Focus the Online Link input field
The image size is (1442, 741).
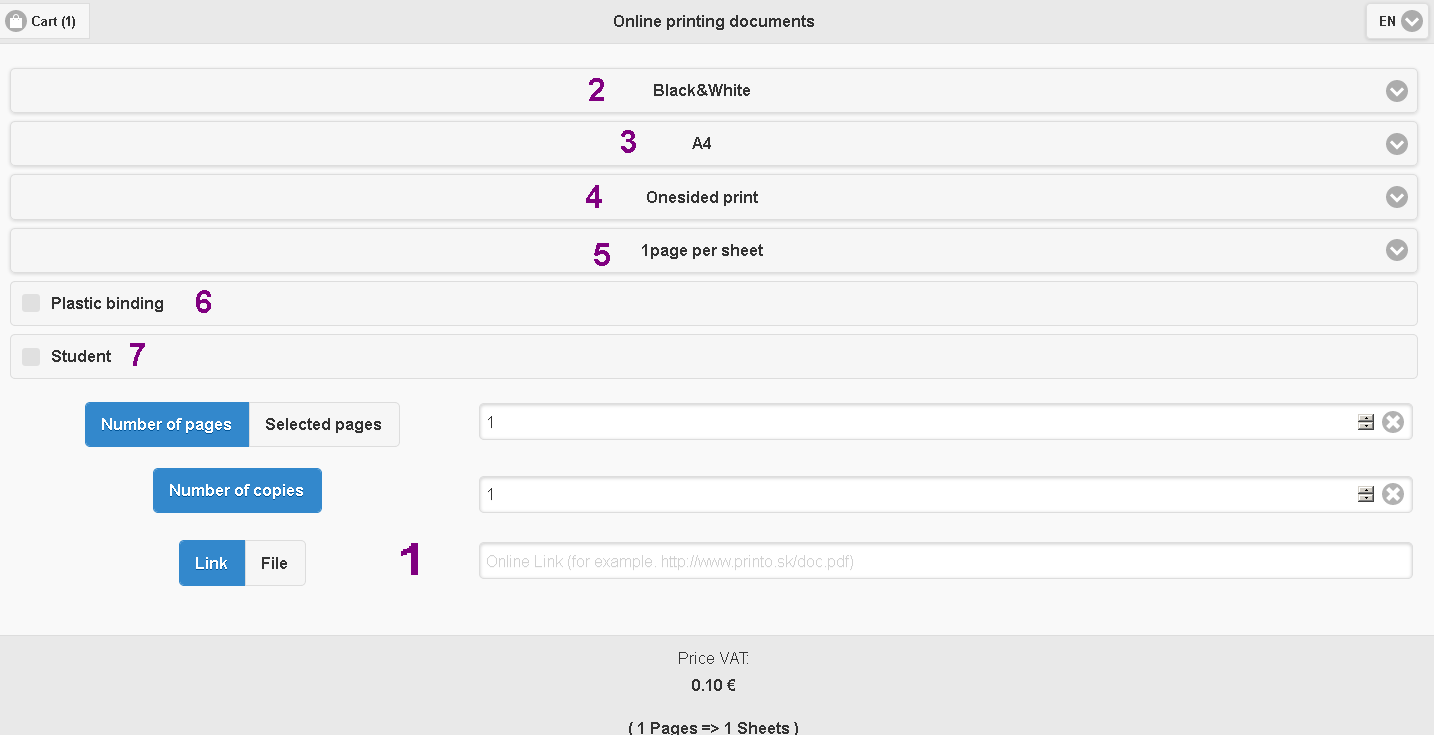point(945,562)
